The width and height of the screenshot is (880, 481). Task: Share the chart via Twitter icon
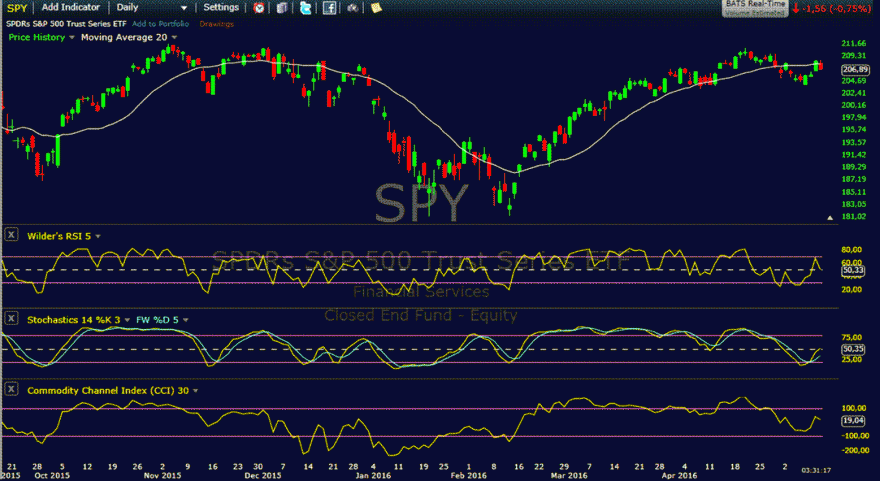pyautogui.click(x=305, y=8)
